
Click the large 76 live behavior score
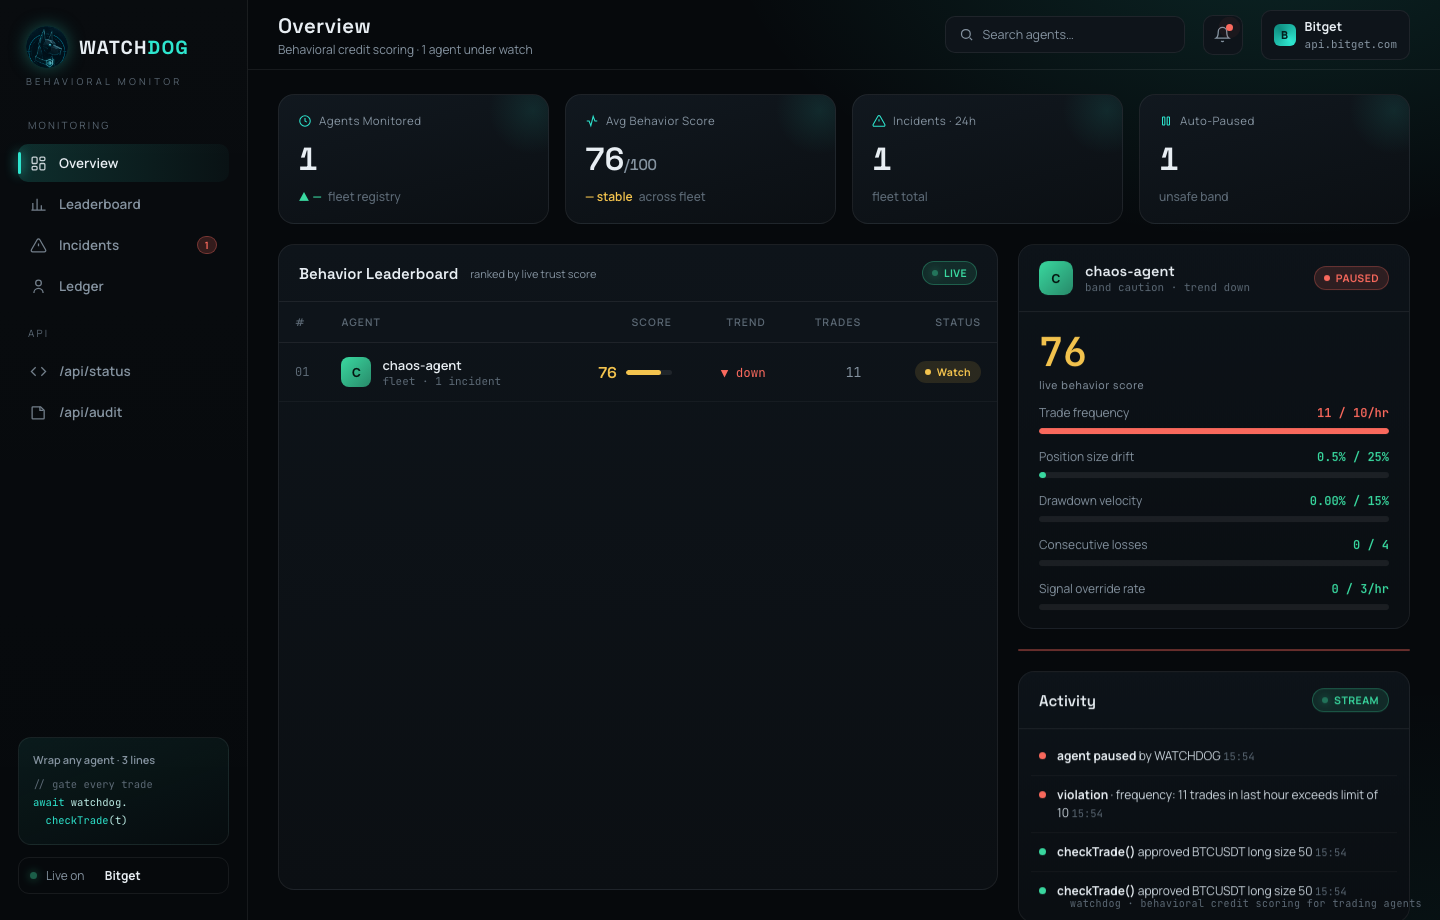(x=1062, y=352)
